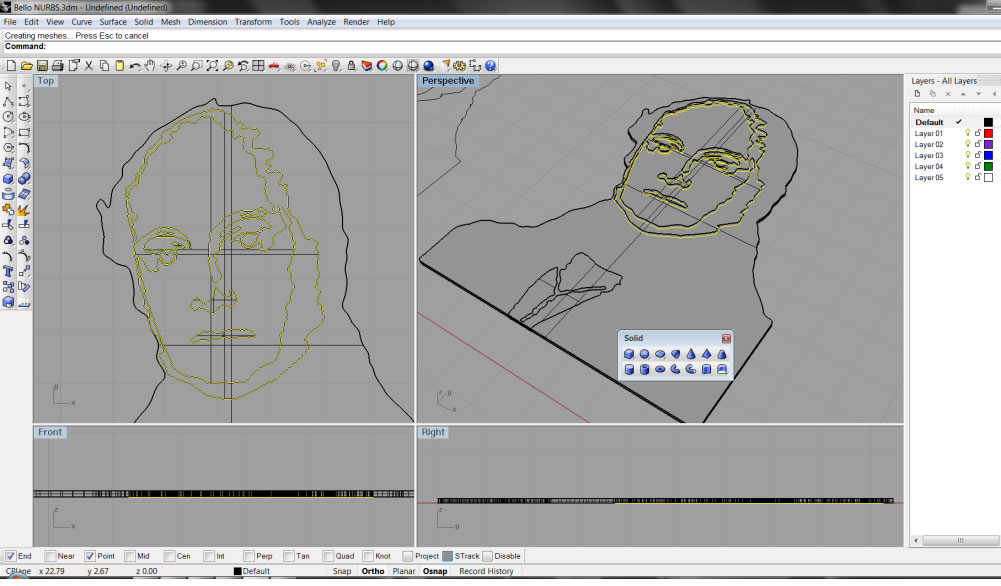Click the New Layer icon in Layers panel
Screen dimensions: 1001x586
pyautogui.click(x=917, y=94)
